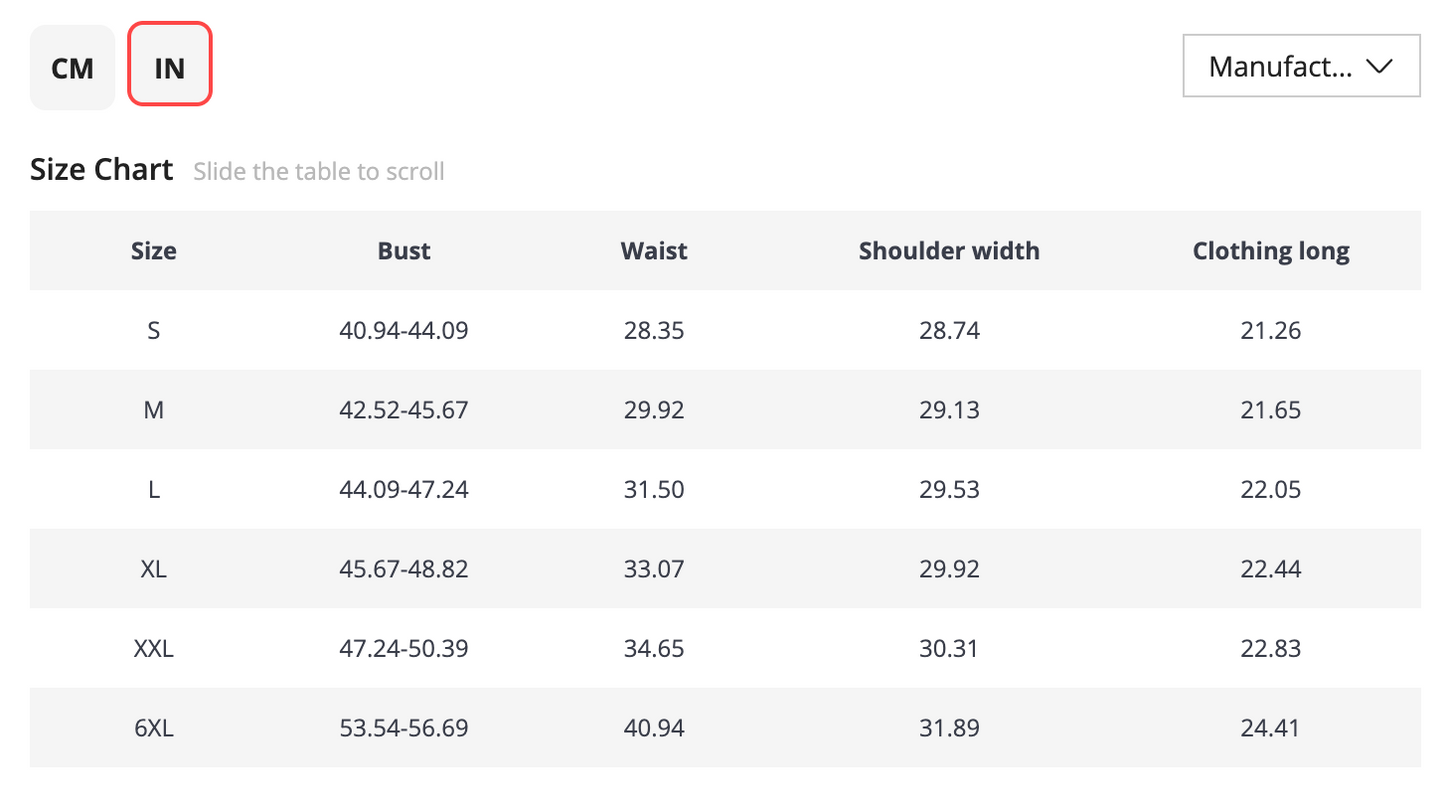
Task: Select the XXL size row label
Action: pyautogui.click(x=154, y=649)
